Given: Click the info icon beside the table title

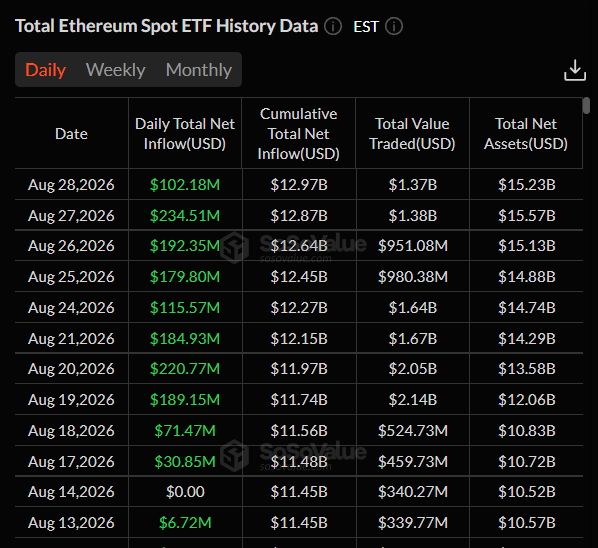Looking at the screenshot, I should click(x=333, y=27).
